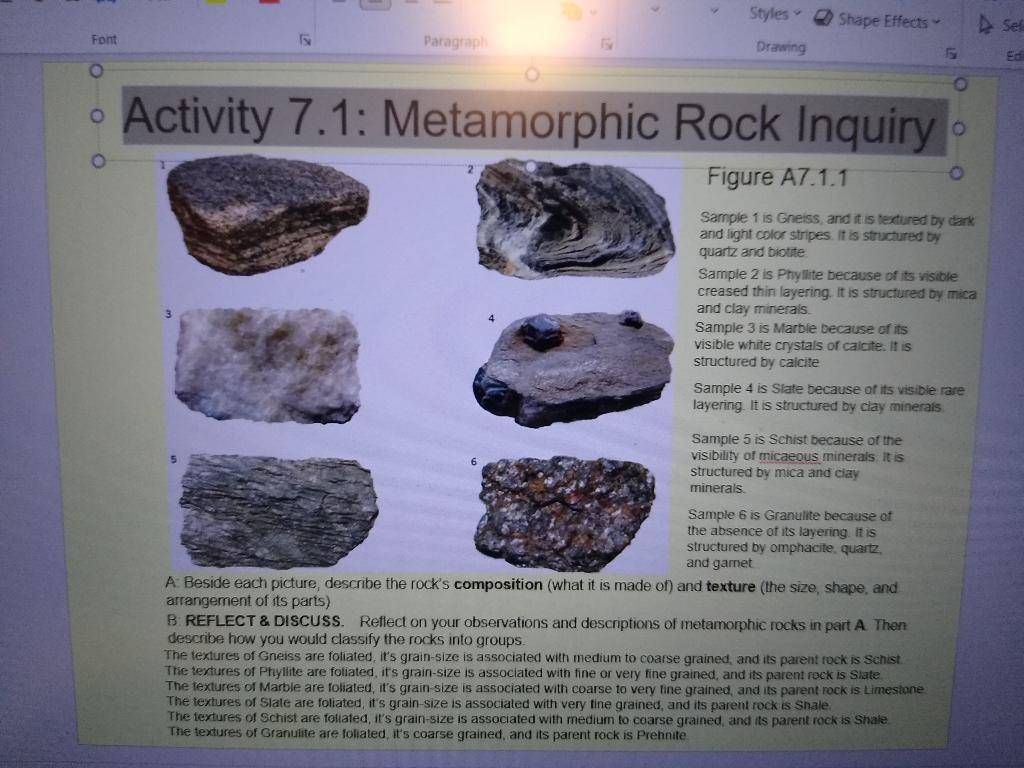The width and height of the screenshot is (1024, 768).
Task: Open the Shape Fill dropdown arrow
Action: (591, 12)
